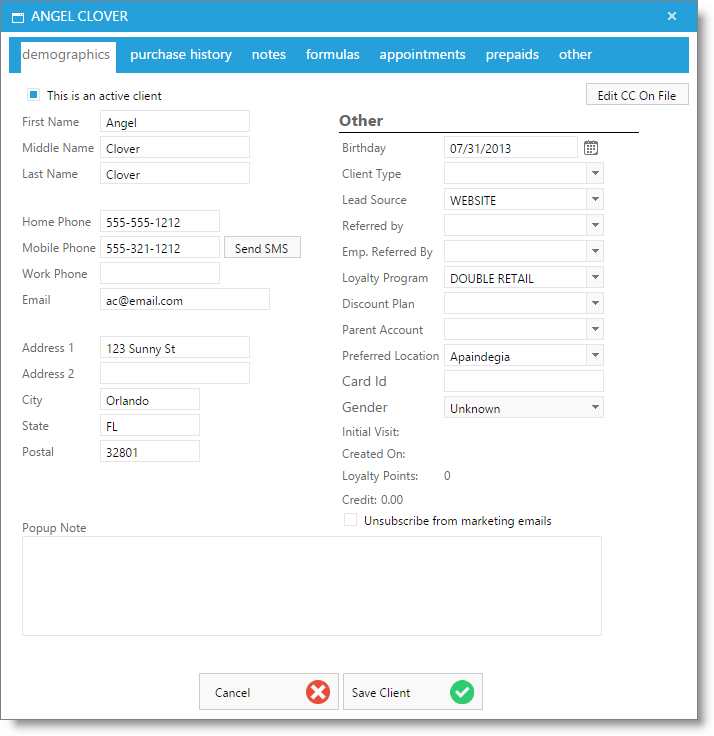Screen dimensions: 714x736
Task: Go to the prepaids tab
Action: pyautogui.click(x=512, y=55)
